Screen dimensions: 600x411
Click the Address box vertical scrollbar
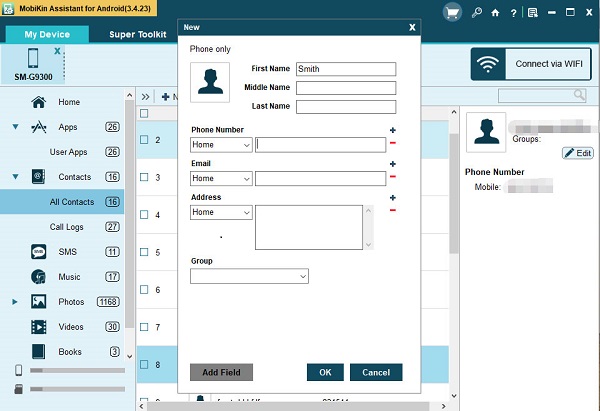[x=368, y=228]
